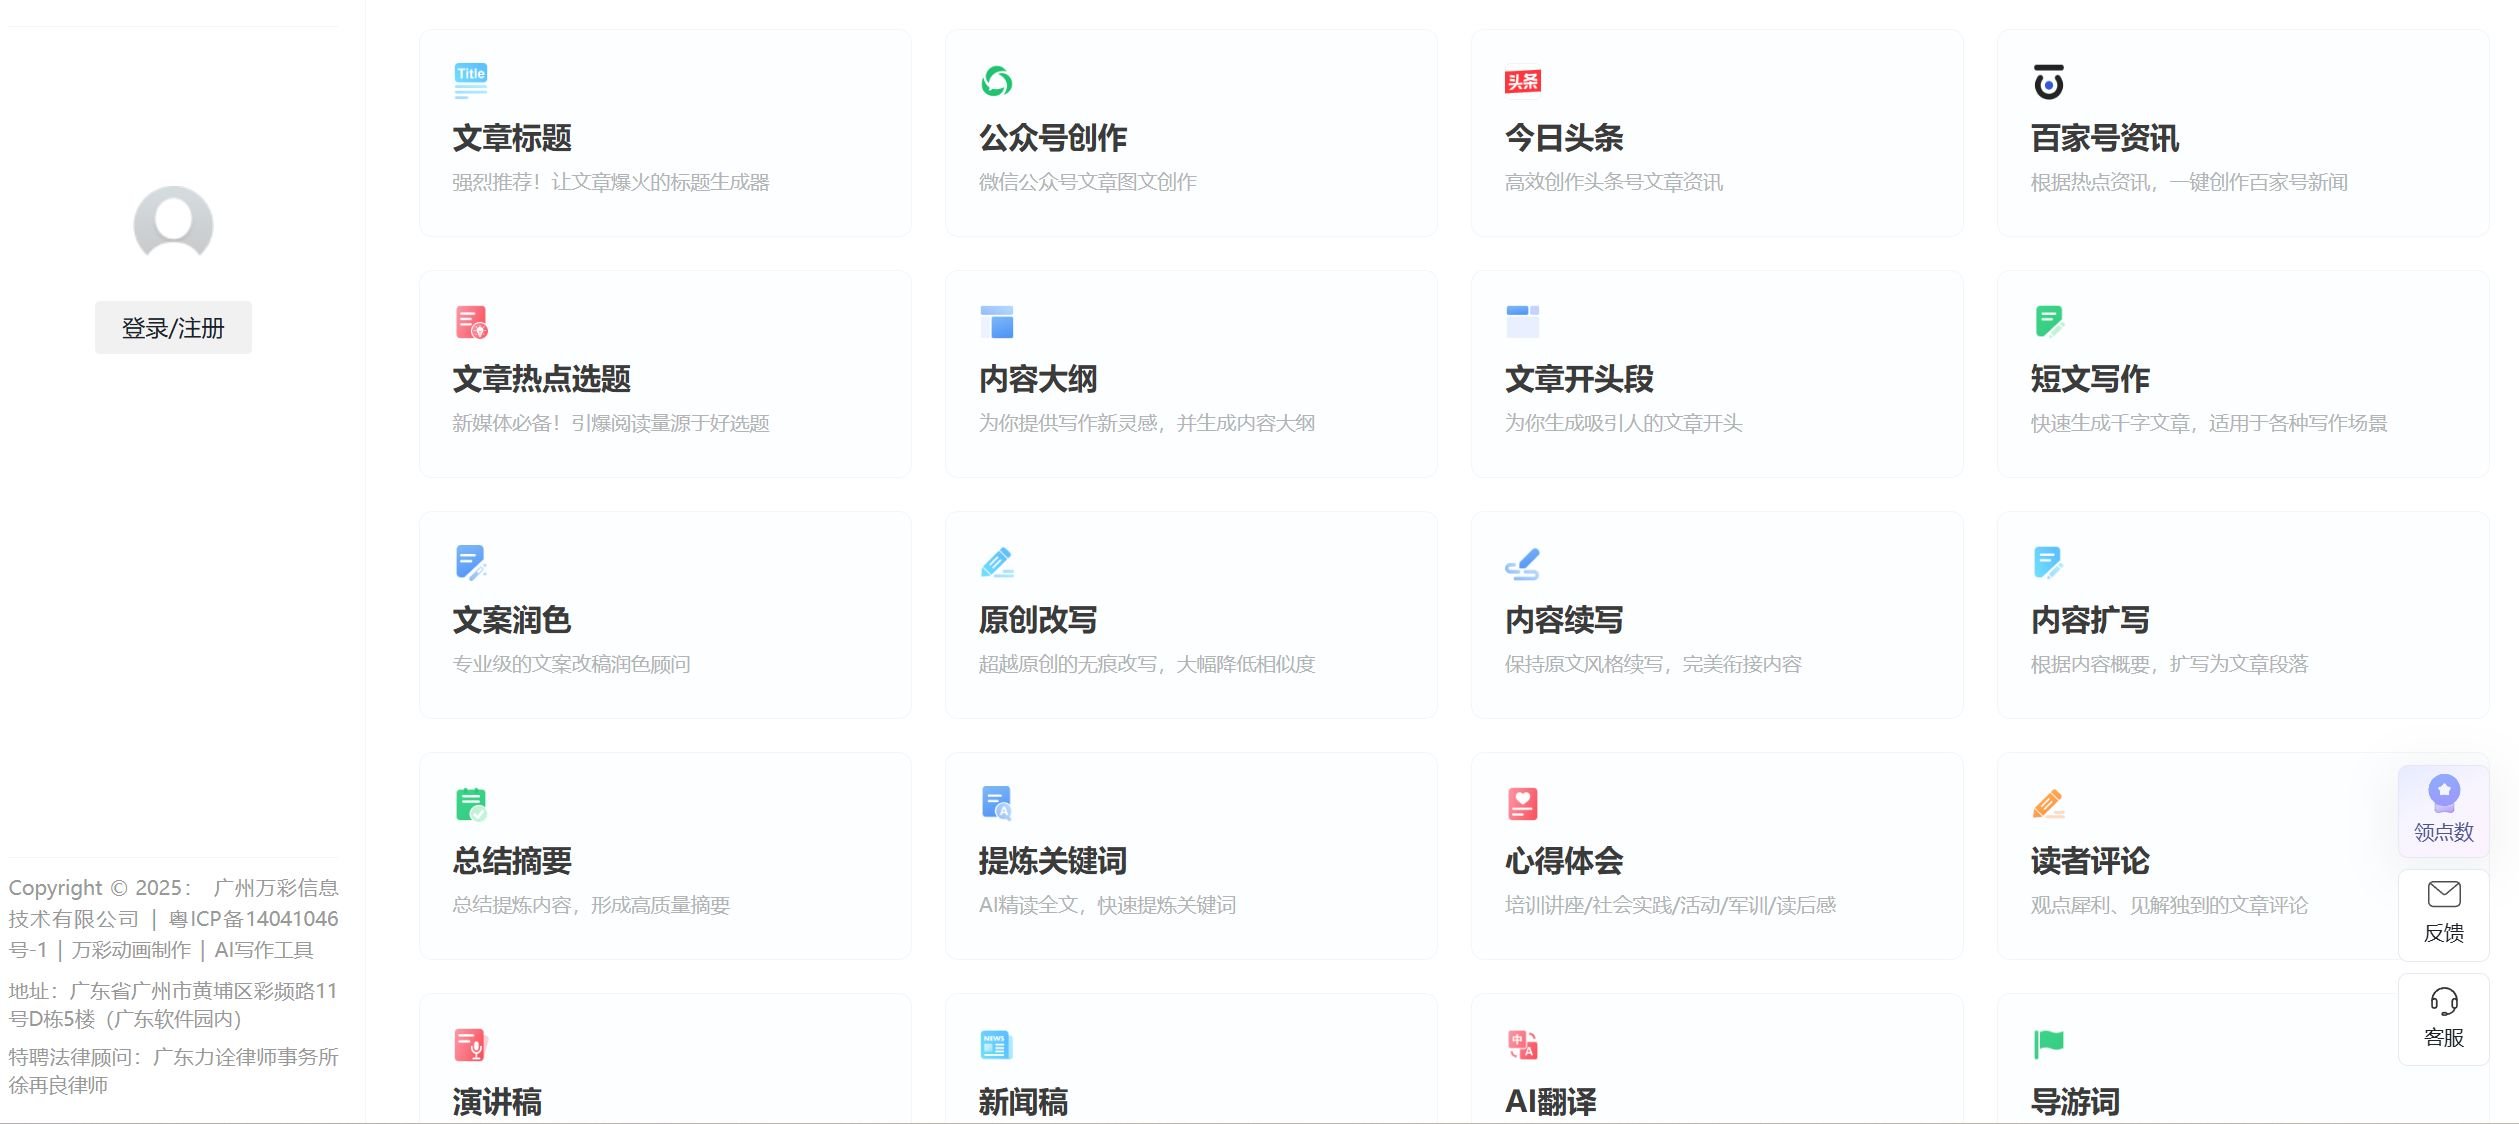Screen dimensions: 2519x1124
Task: Open the 万彩动画制作 footer link
Action: point(130,950)
